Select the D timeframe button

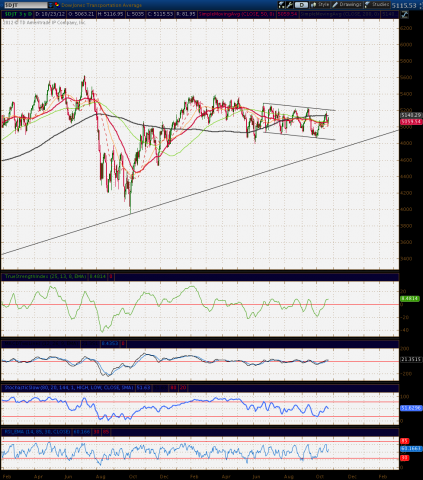(x=301, y=5)
